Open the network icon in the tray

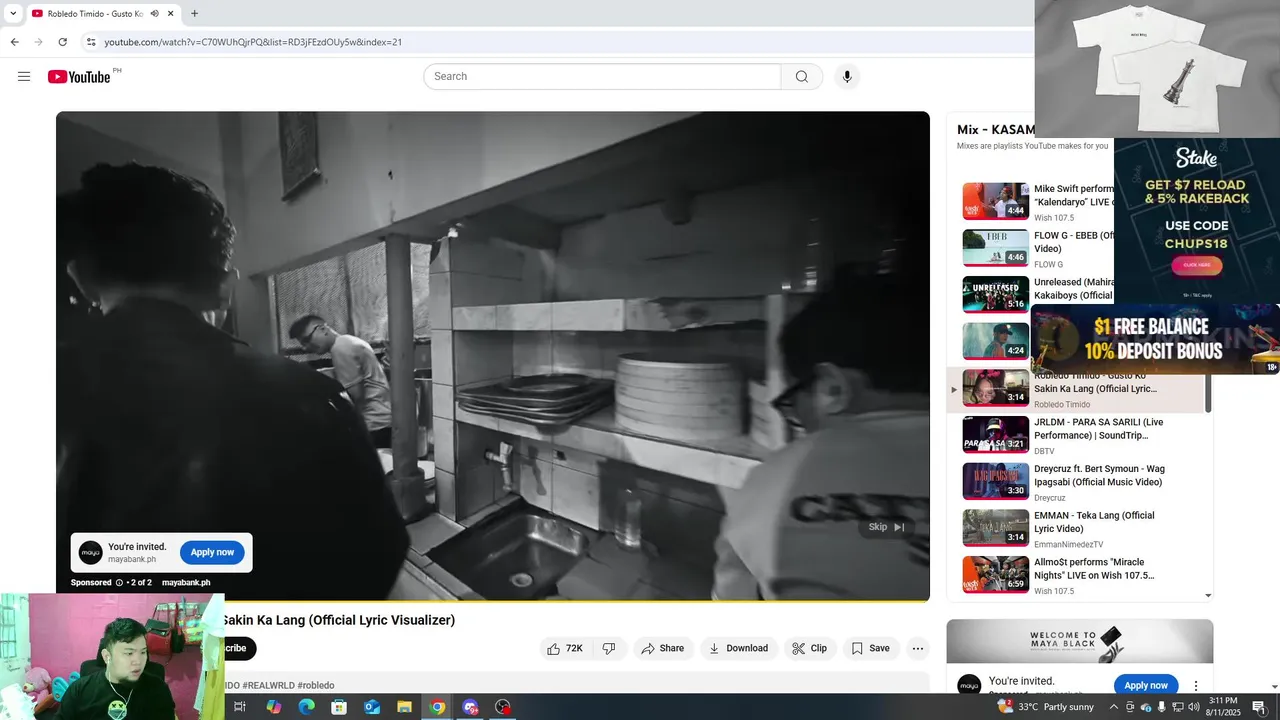tap(1178, 707)
